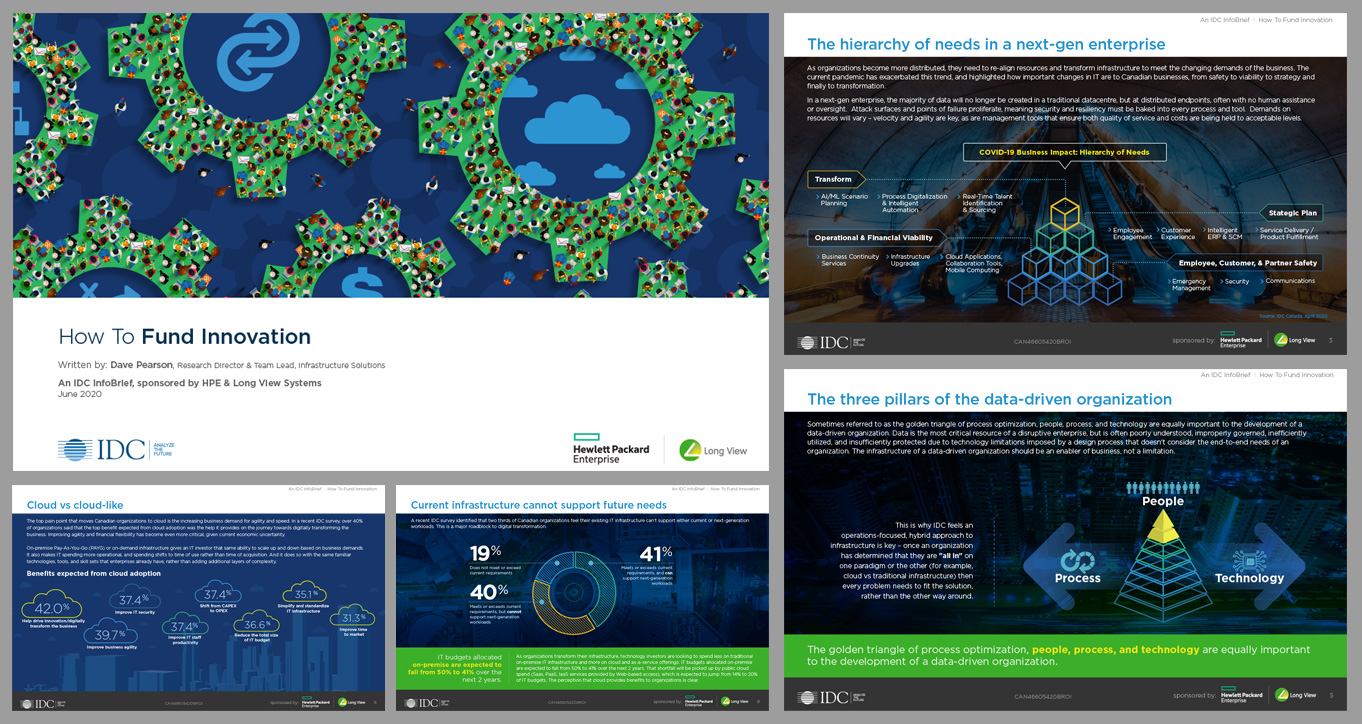Click the People icon row above the pyramid
Viewport: 1362px width, 724px height.
[1162, 488]
